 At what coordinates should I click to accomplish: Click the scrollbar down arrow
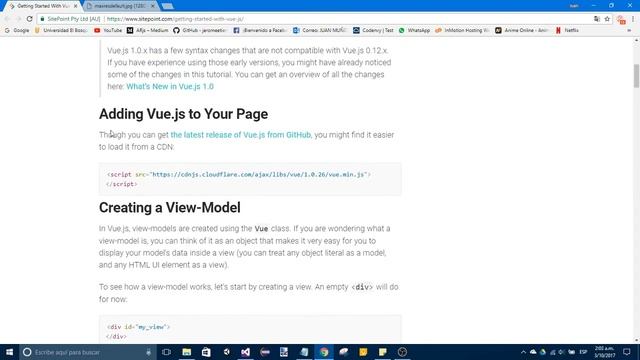(636, 340)
